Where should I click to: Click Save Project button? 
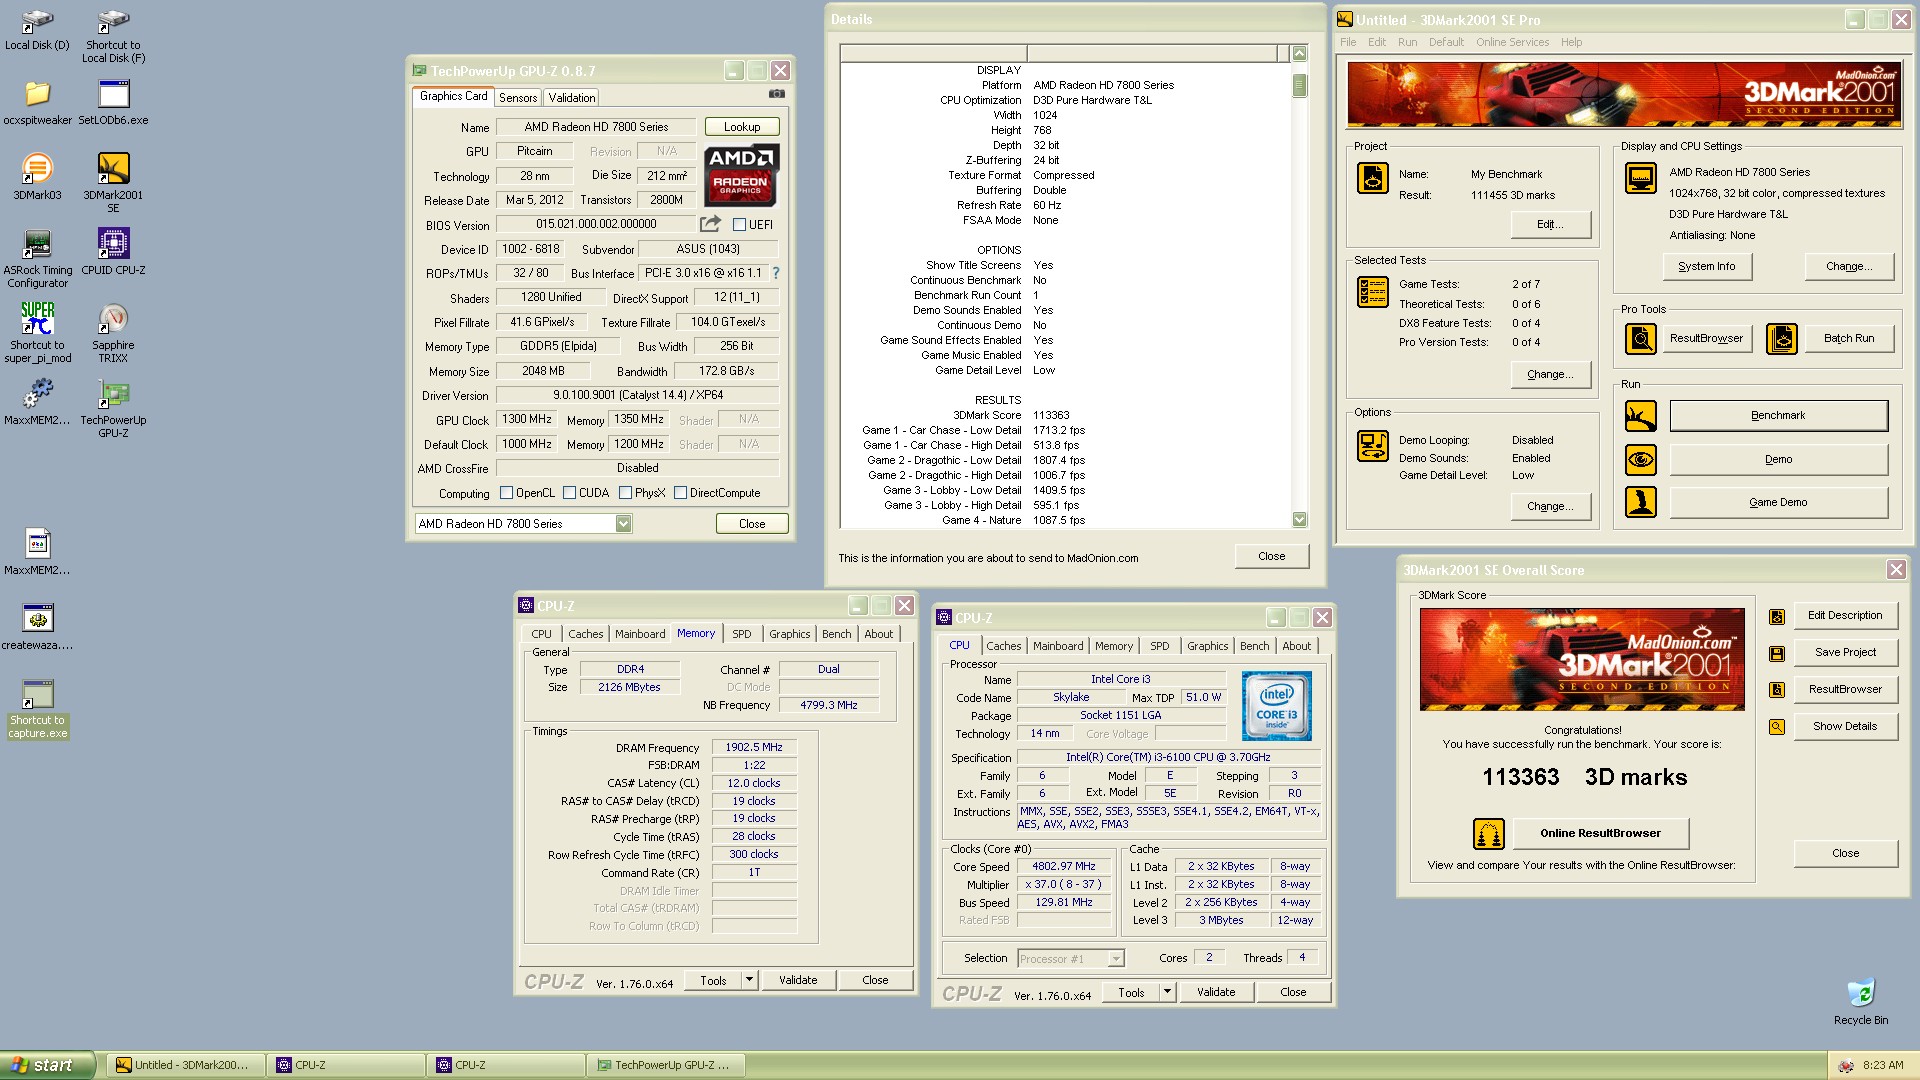(x=1845, y=652)
